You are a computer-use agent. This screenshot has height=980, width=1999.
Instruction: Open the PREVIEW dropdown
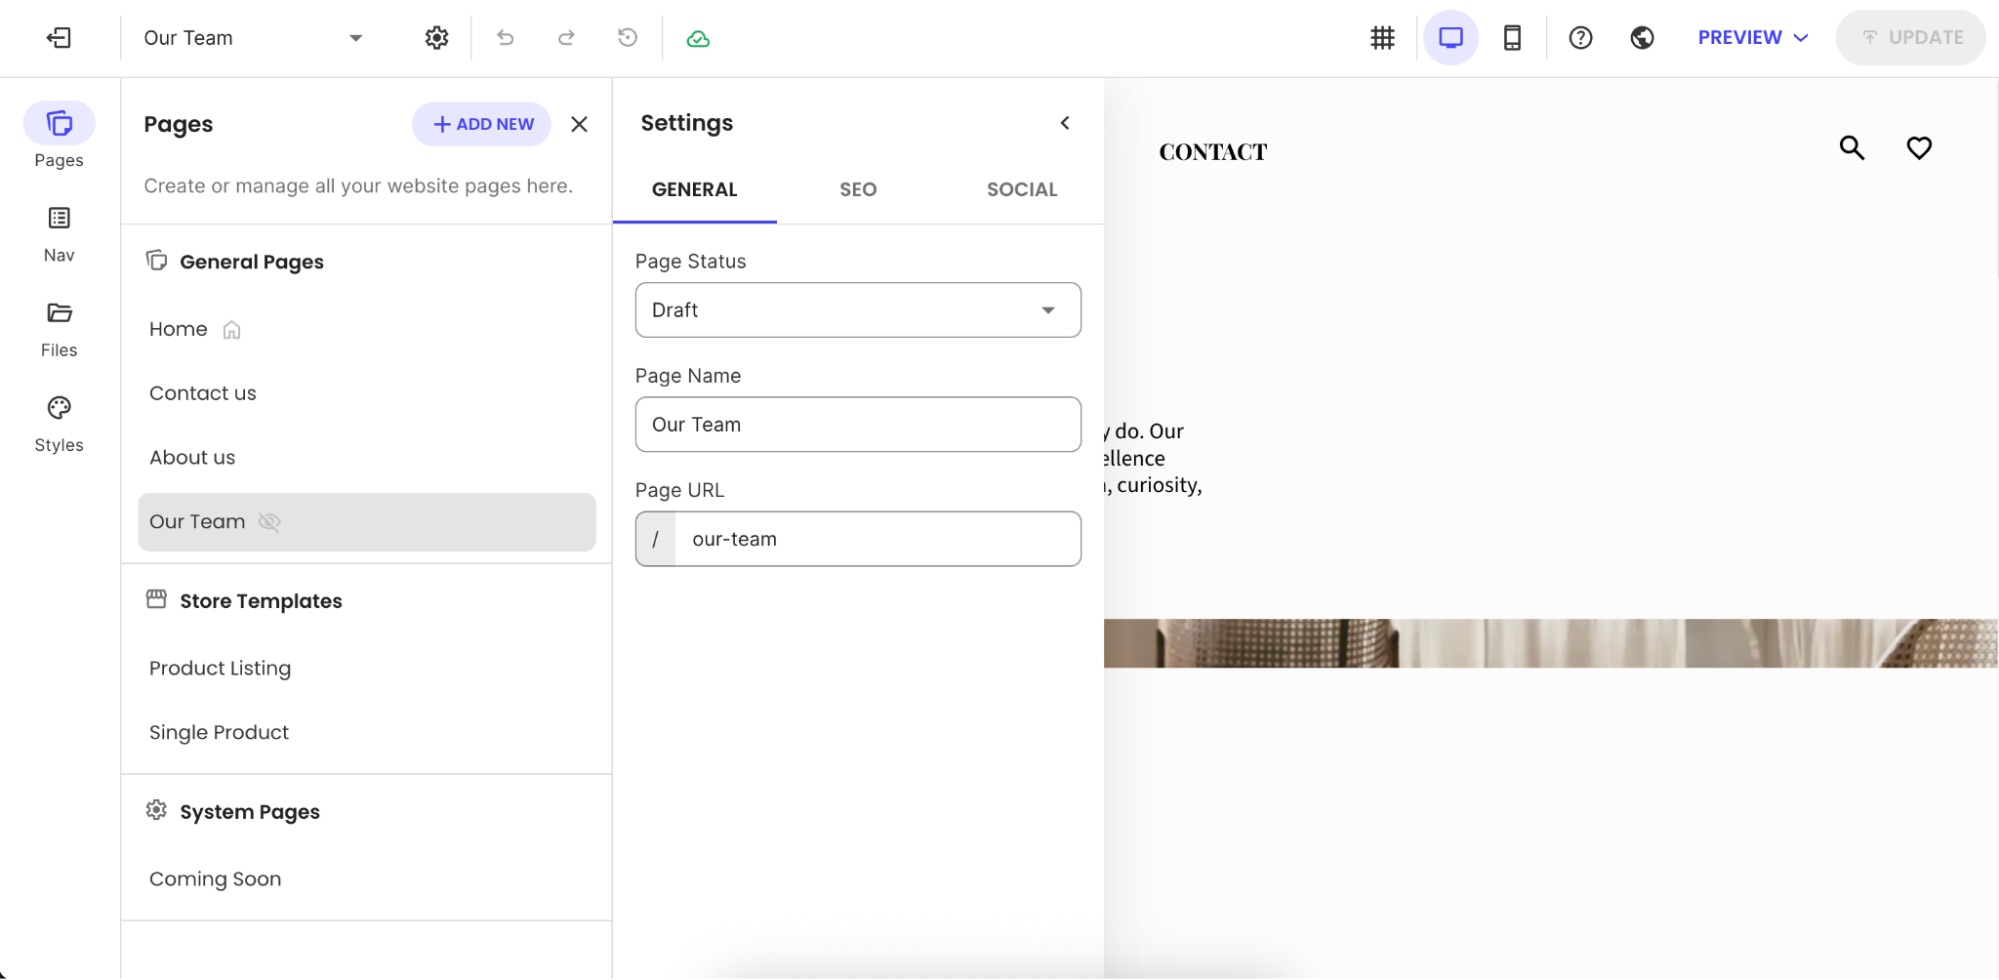pyautogui.click(x=1753, y=38)
